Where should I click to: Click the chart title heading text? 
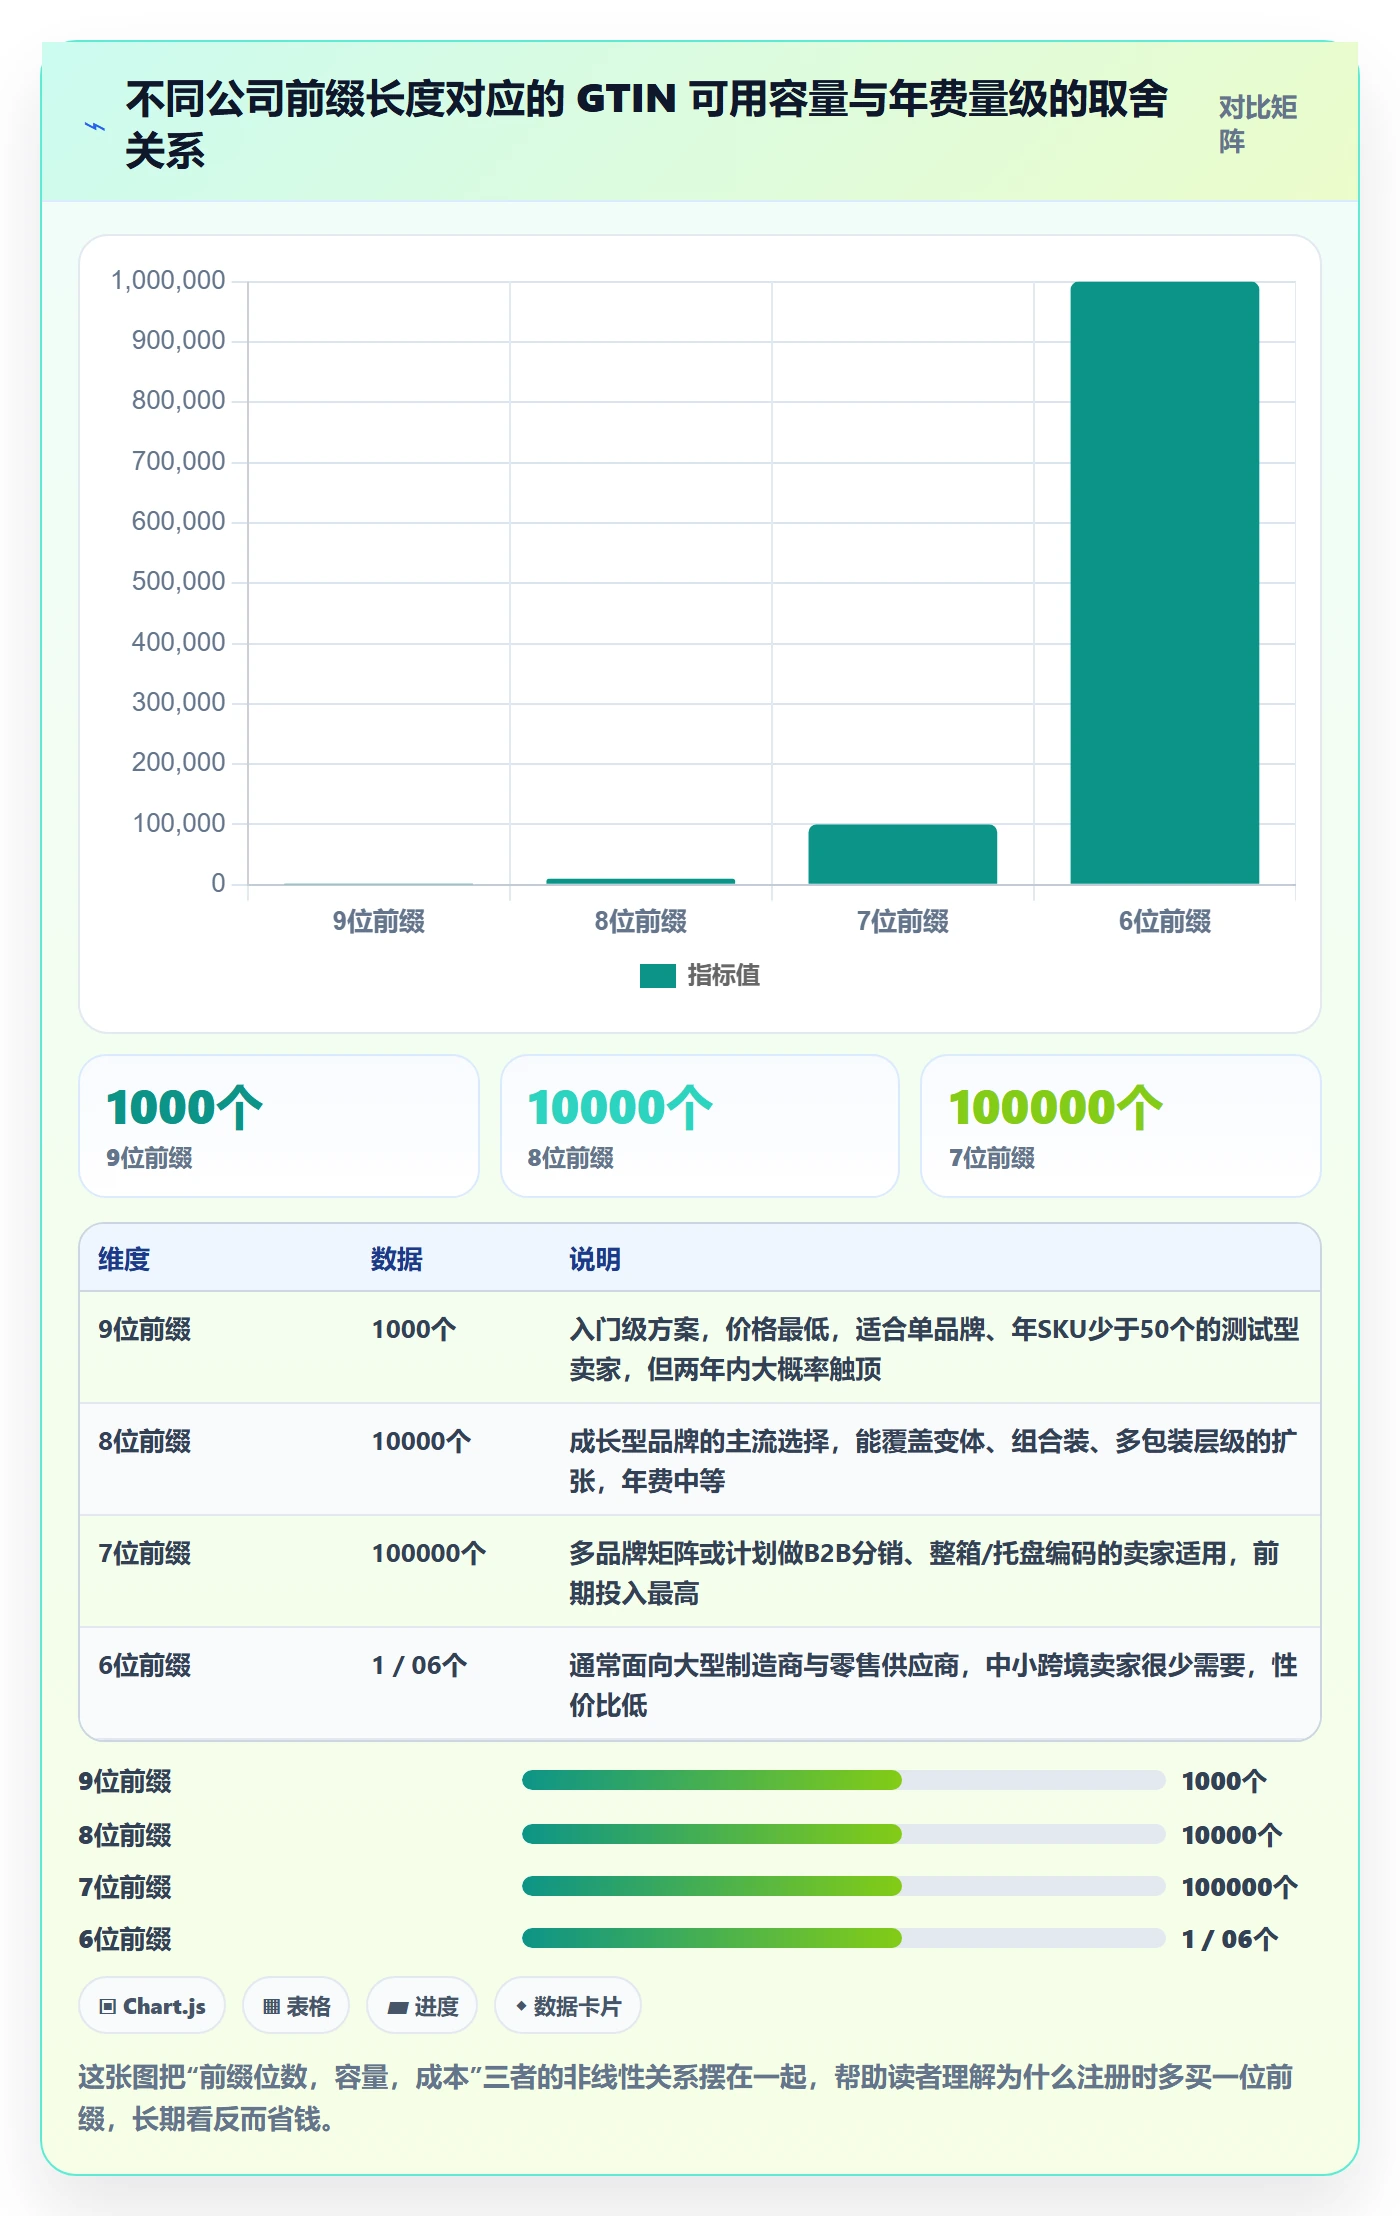(x=646, y=124)
